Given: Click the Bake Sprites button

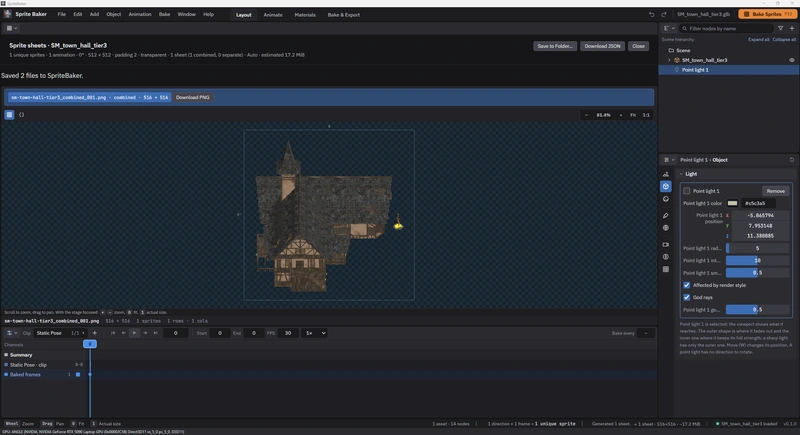Looking at the screenshot, I should (x=767, y=14).
